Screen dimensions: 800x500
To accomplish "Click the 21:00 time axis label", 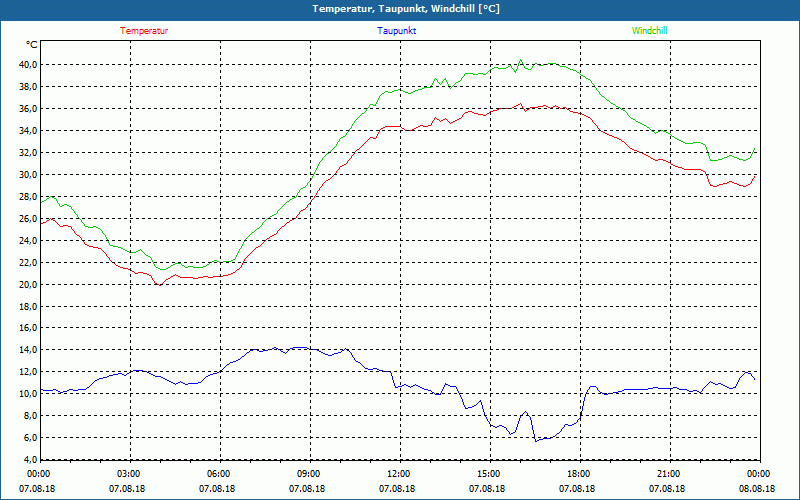I will click(668, 474).
